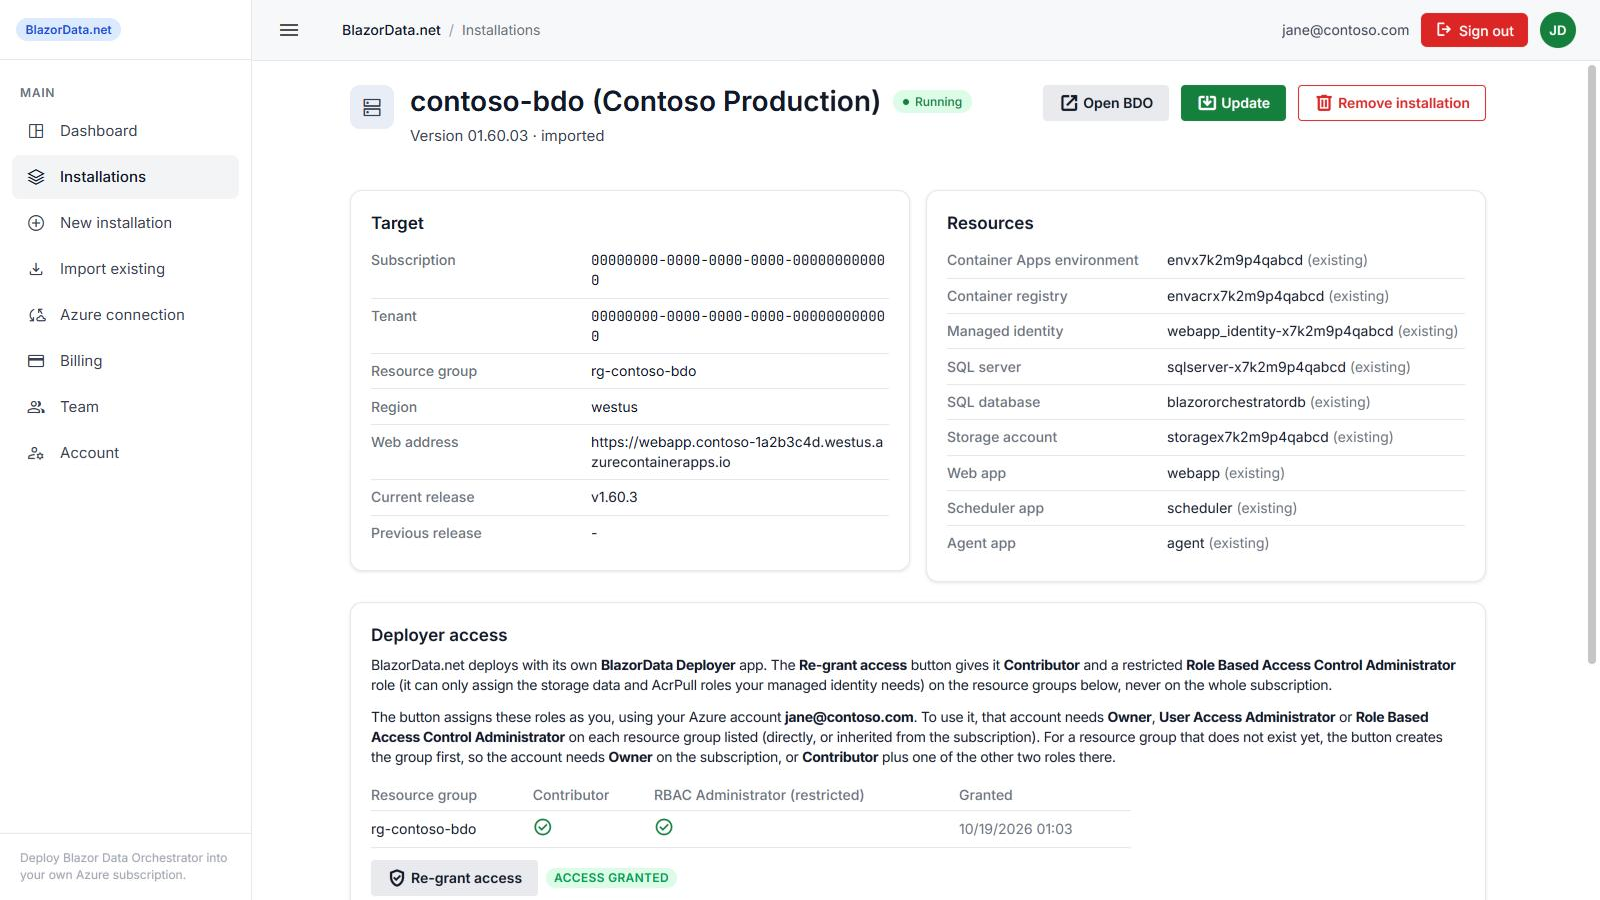The height and width of the screenshot is (900, 1600).
Task: Click the Running status badge
Action: pos(932,102)
